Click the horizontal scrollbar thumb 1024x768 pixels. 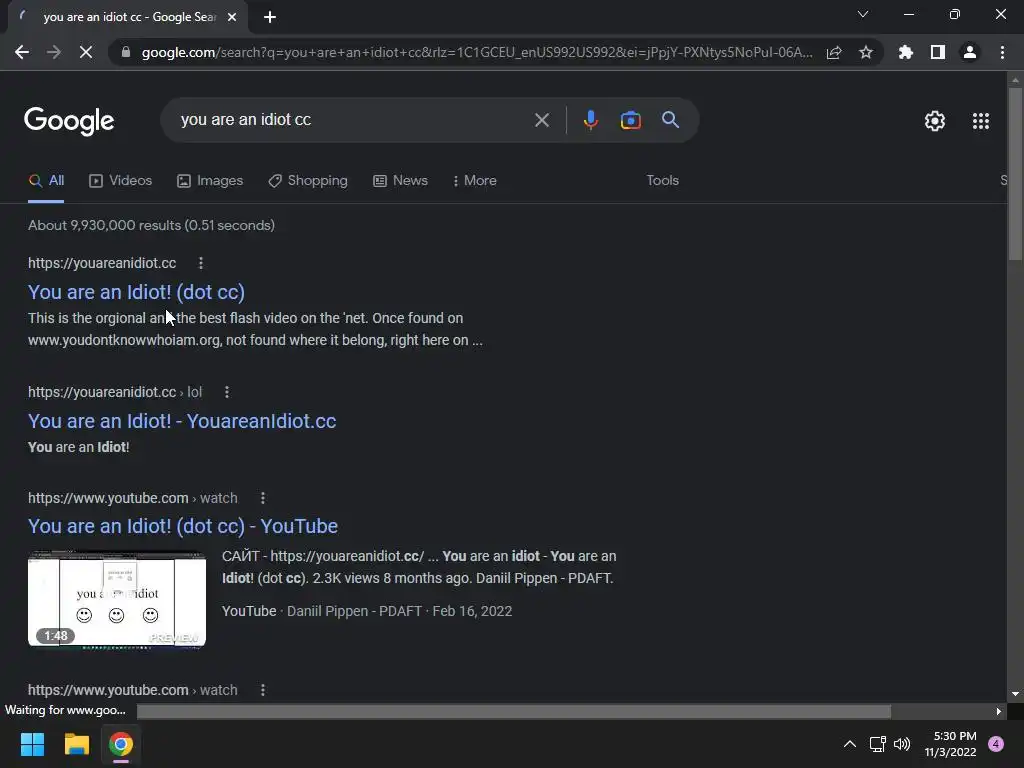coord(514,711)
